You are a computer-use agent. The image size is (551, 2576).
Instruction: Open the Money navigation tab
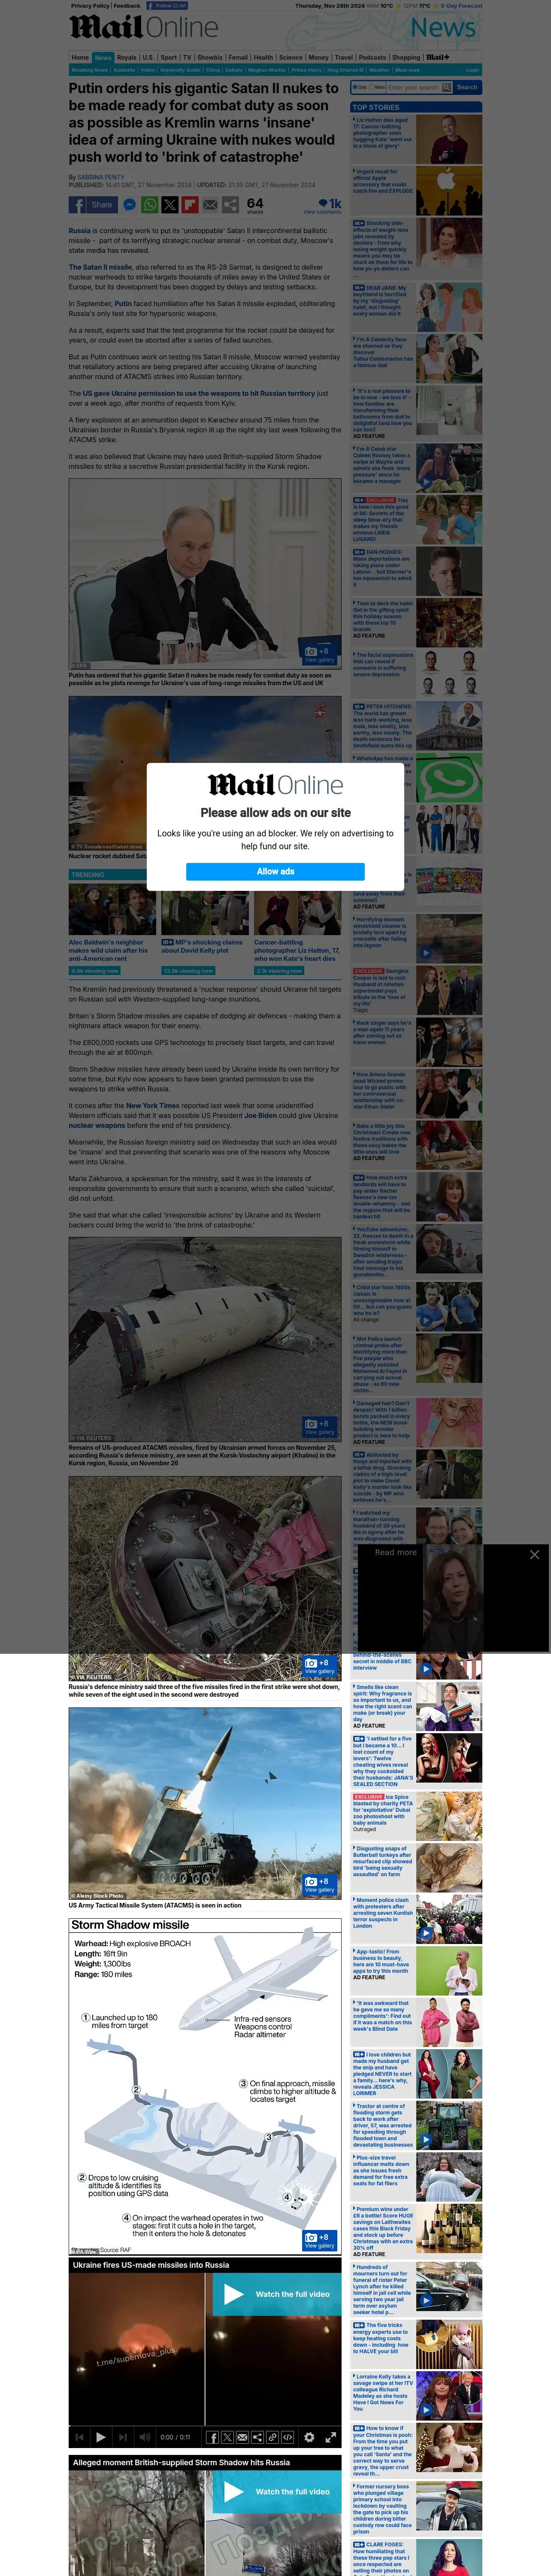(x=318, y=57)
